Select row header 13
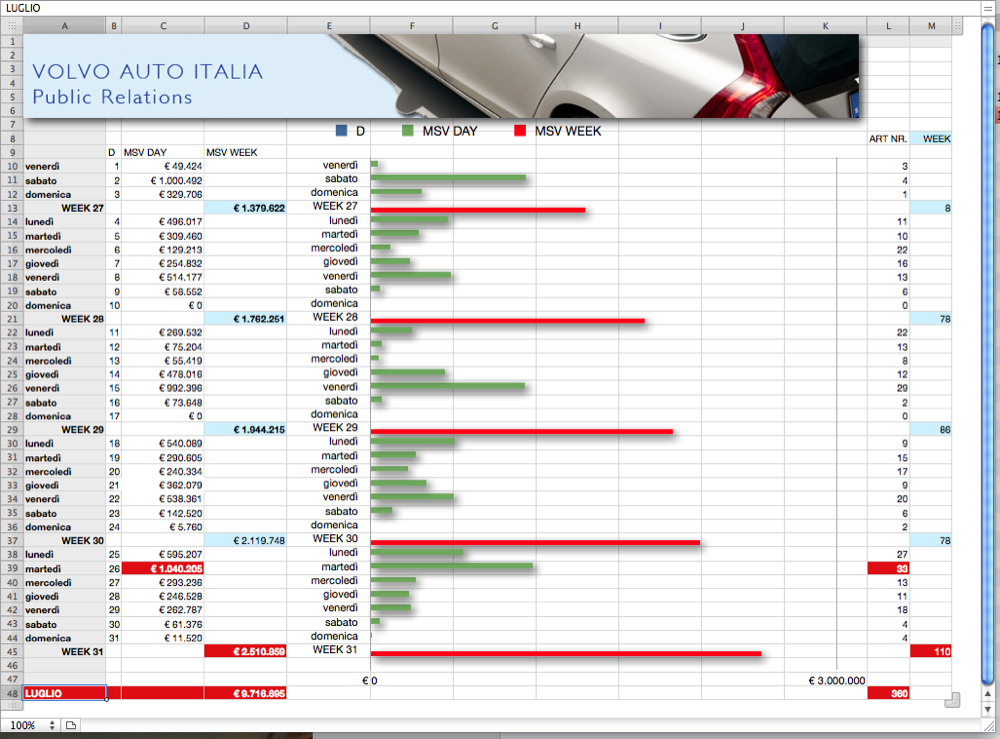The width and height of the screenshot is (1000, 739). point(12,208)
